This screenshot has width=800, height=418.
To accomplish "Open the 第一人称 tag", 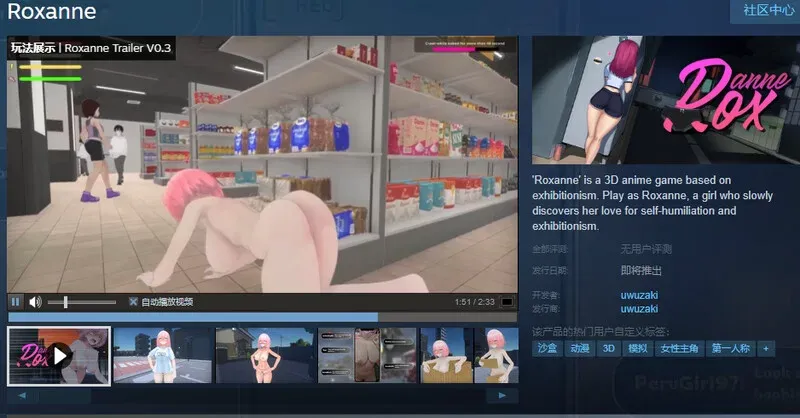I will click(x=729, y=348).
